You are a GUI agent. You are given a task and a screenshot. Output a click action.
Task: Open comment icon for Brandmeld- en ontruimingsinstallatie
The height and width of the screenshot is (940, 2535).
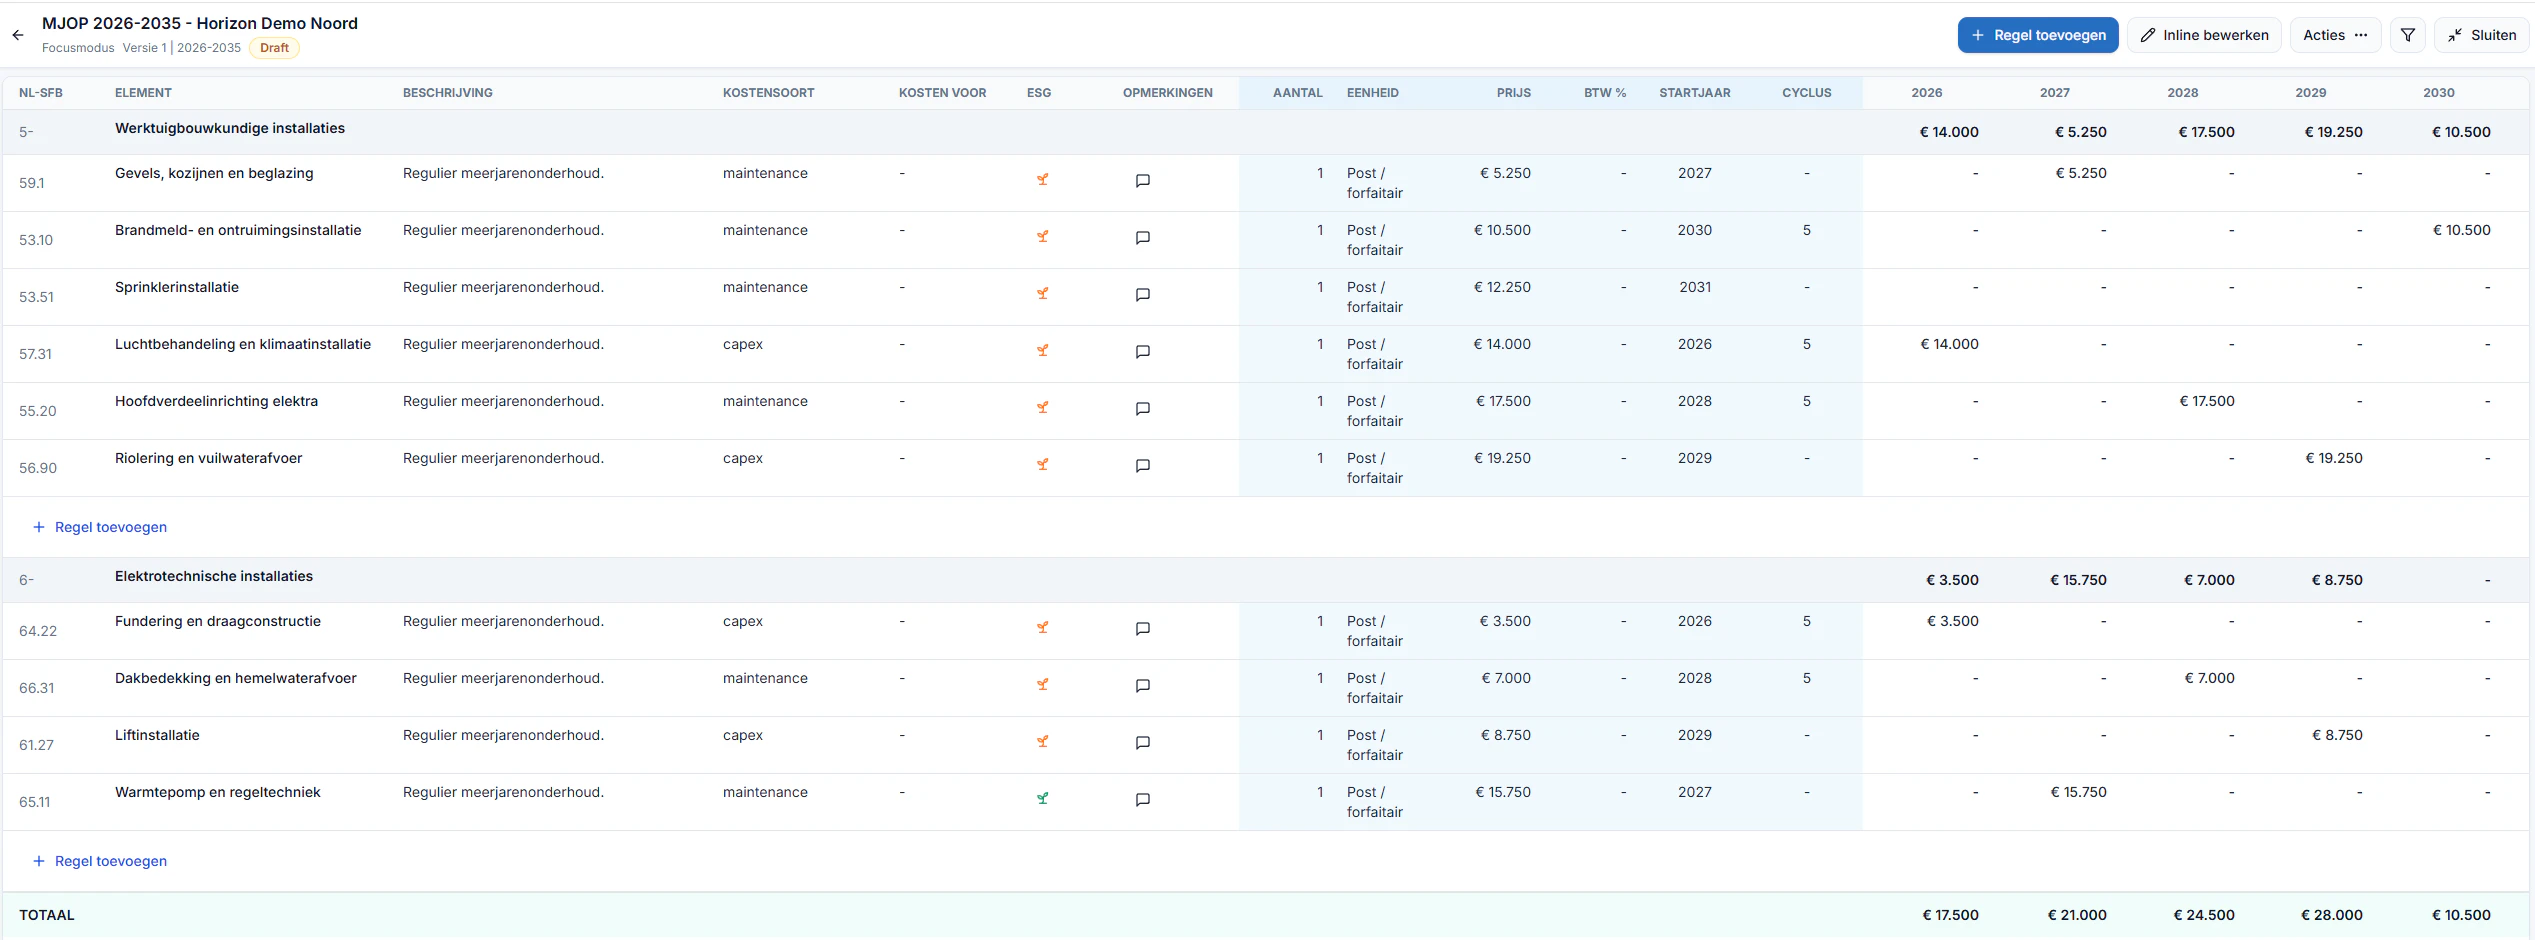tap(1142, 238)
